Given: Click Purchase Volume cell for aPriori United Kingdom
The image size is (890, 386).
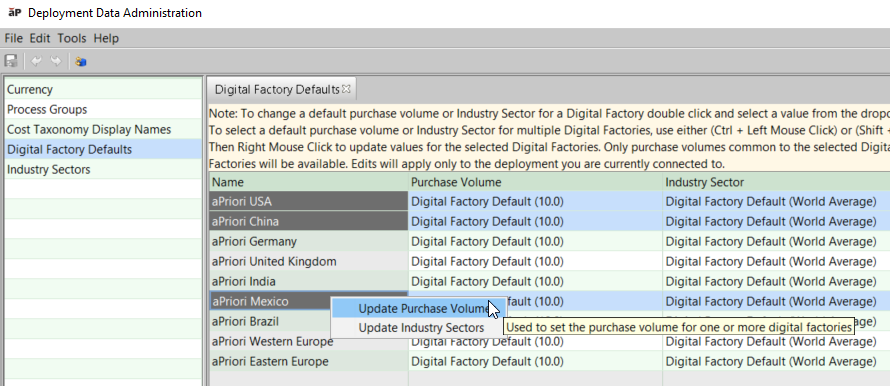Looking at the screenshot, I should [535, 261].
